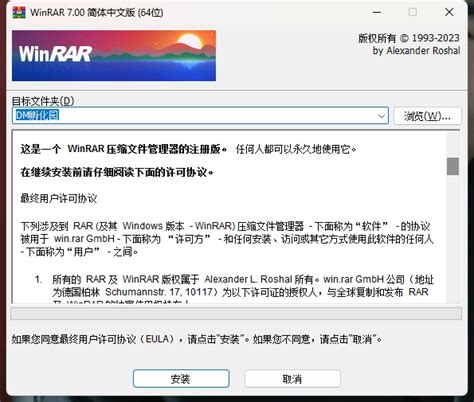474x402 pixels.
Task: Click the license text scrollbar thumb
Action: click(453, 166)
